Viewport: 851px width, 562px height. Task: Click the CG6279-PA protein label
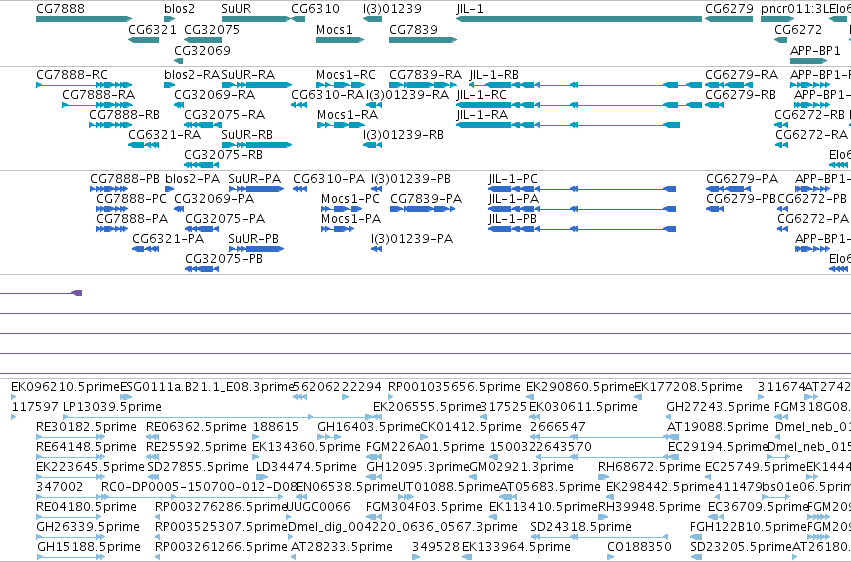tap(742, 178)
